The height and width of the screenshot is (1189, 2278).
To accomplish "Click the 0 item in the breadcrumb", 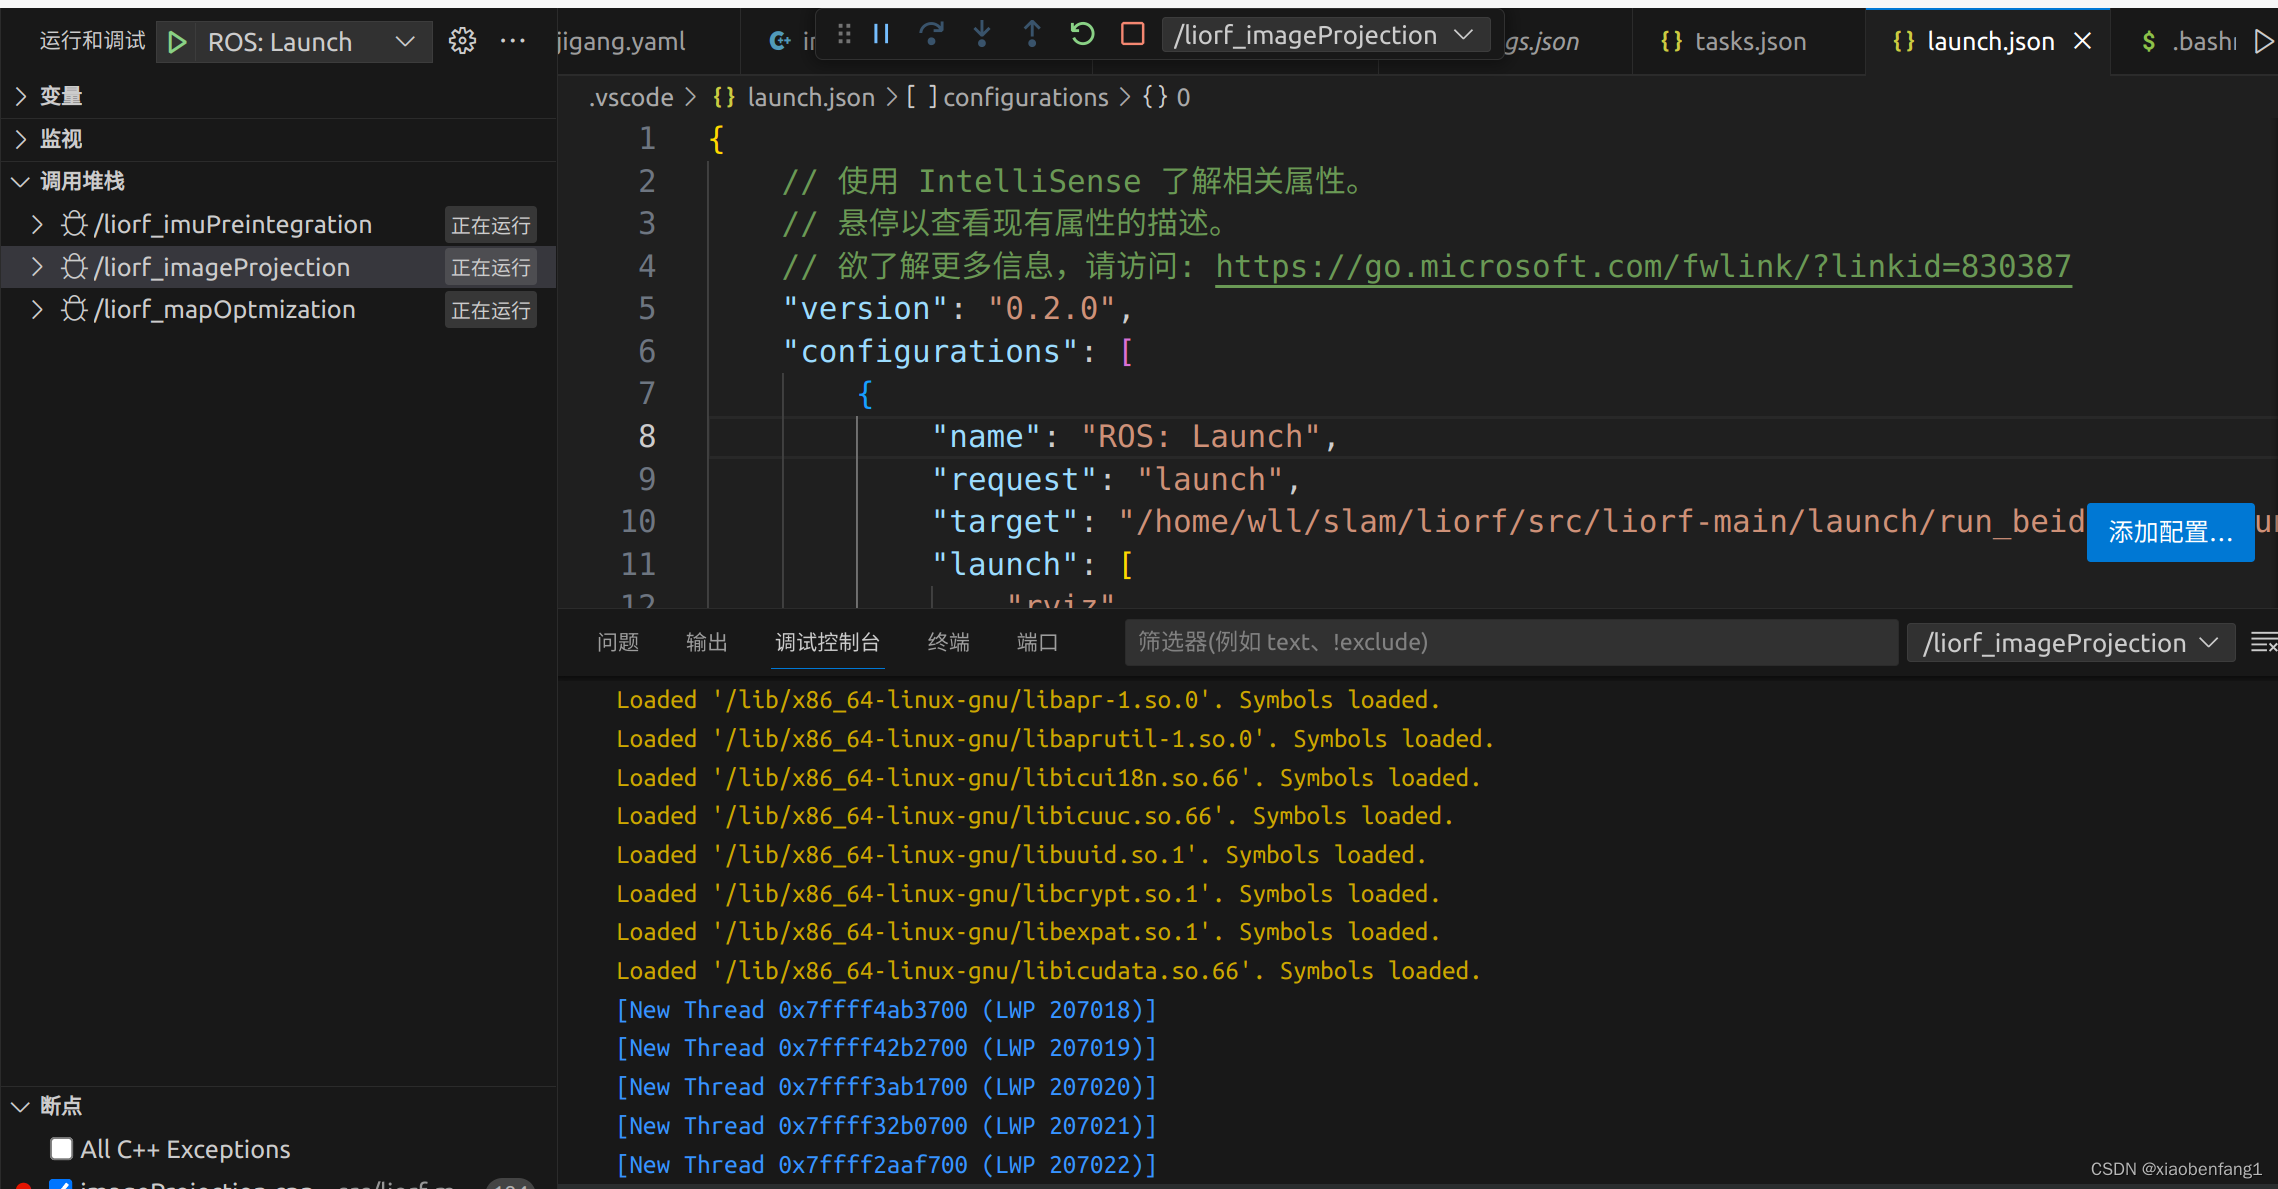I will (1183, 97).
